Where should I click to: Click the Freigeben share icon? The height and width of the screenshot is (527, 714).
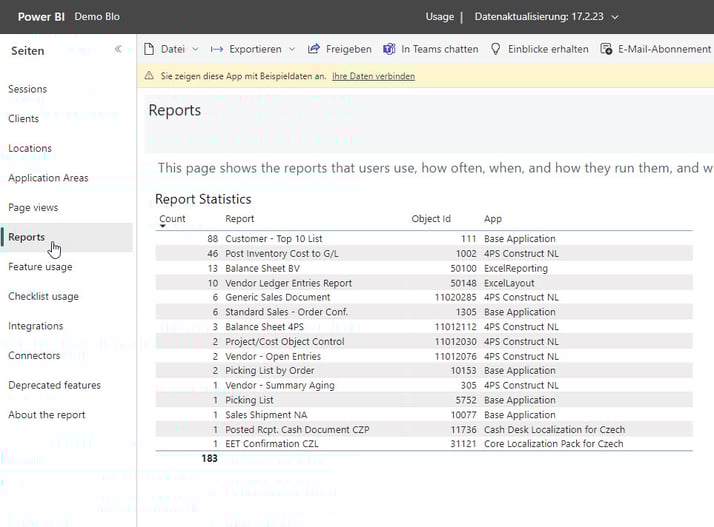click(x=314, y=49)
